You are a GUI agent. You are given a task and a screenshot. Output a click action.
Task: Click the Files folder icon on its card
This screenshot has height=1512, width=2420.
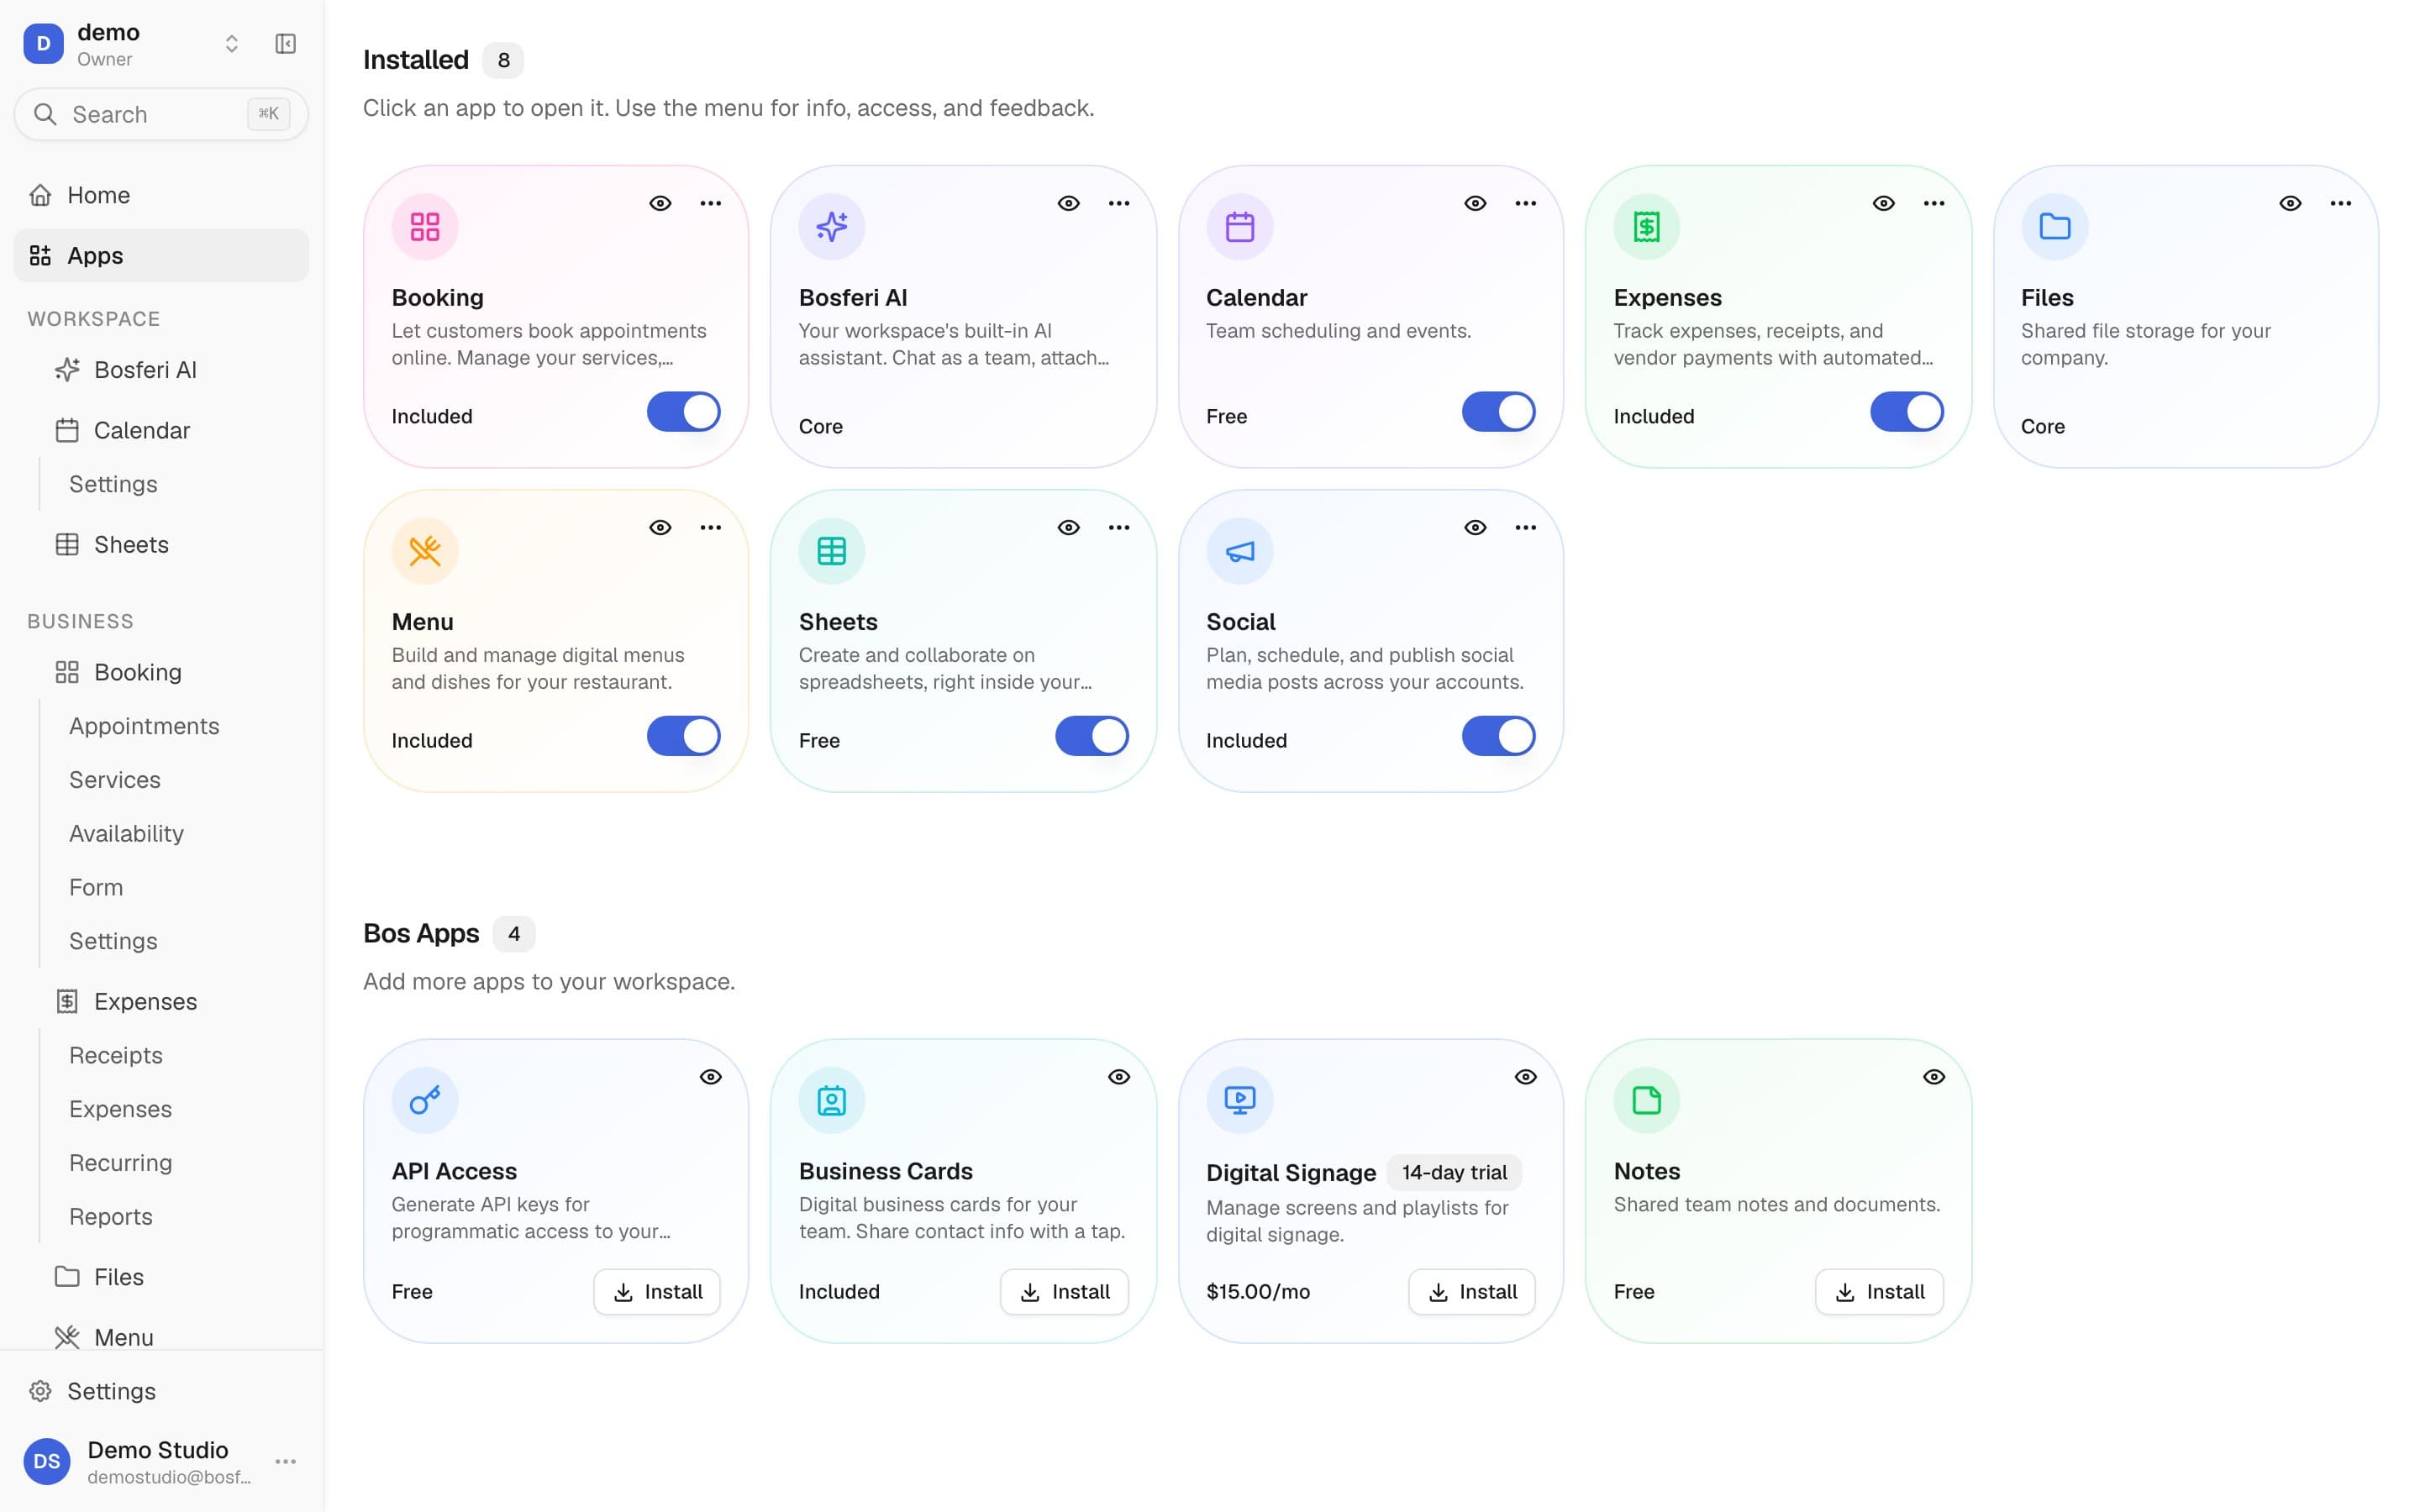pos(2055,227)
